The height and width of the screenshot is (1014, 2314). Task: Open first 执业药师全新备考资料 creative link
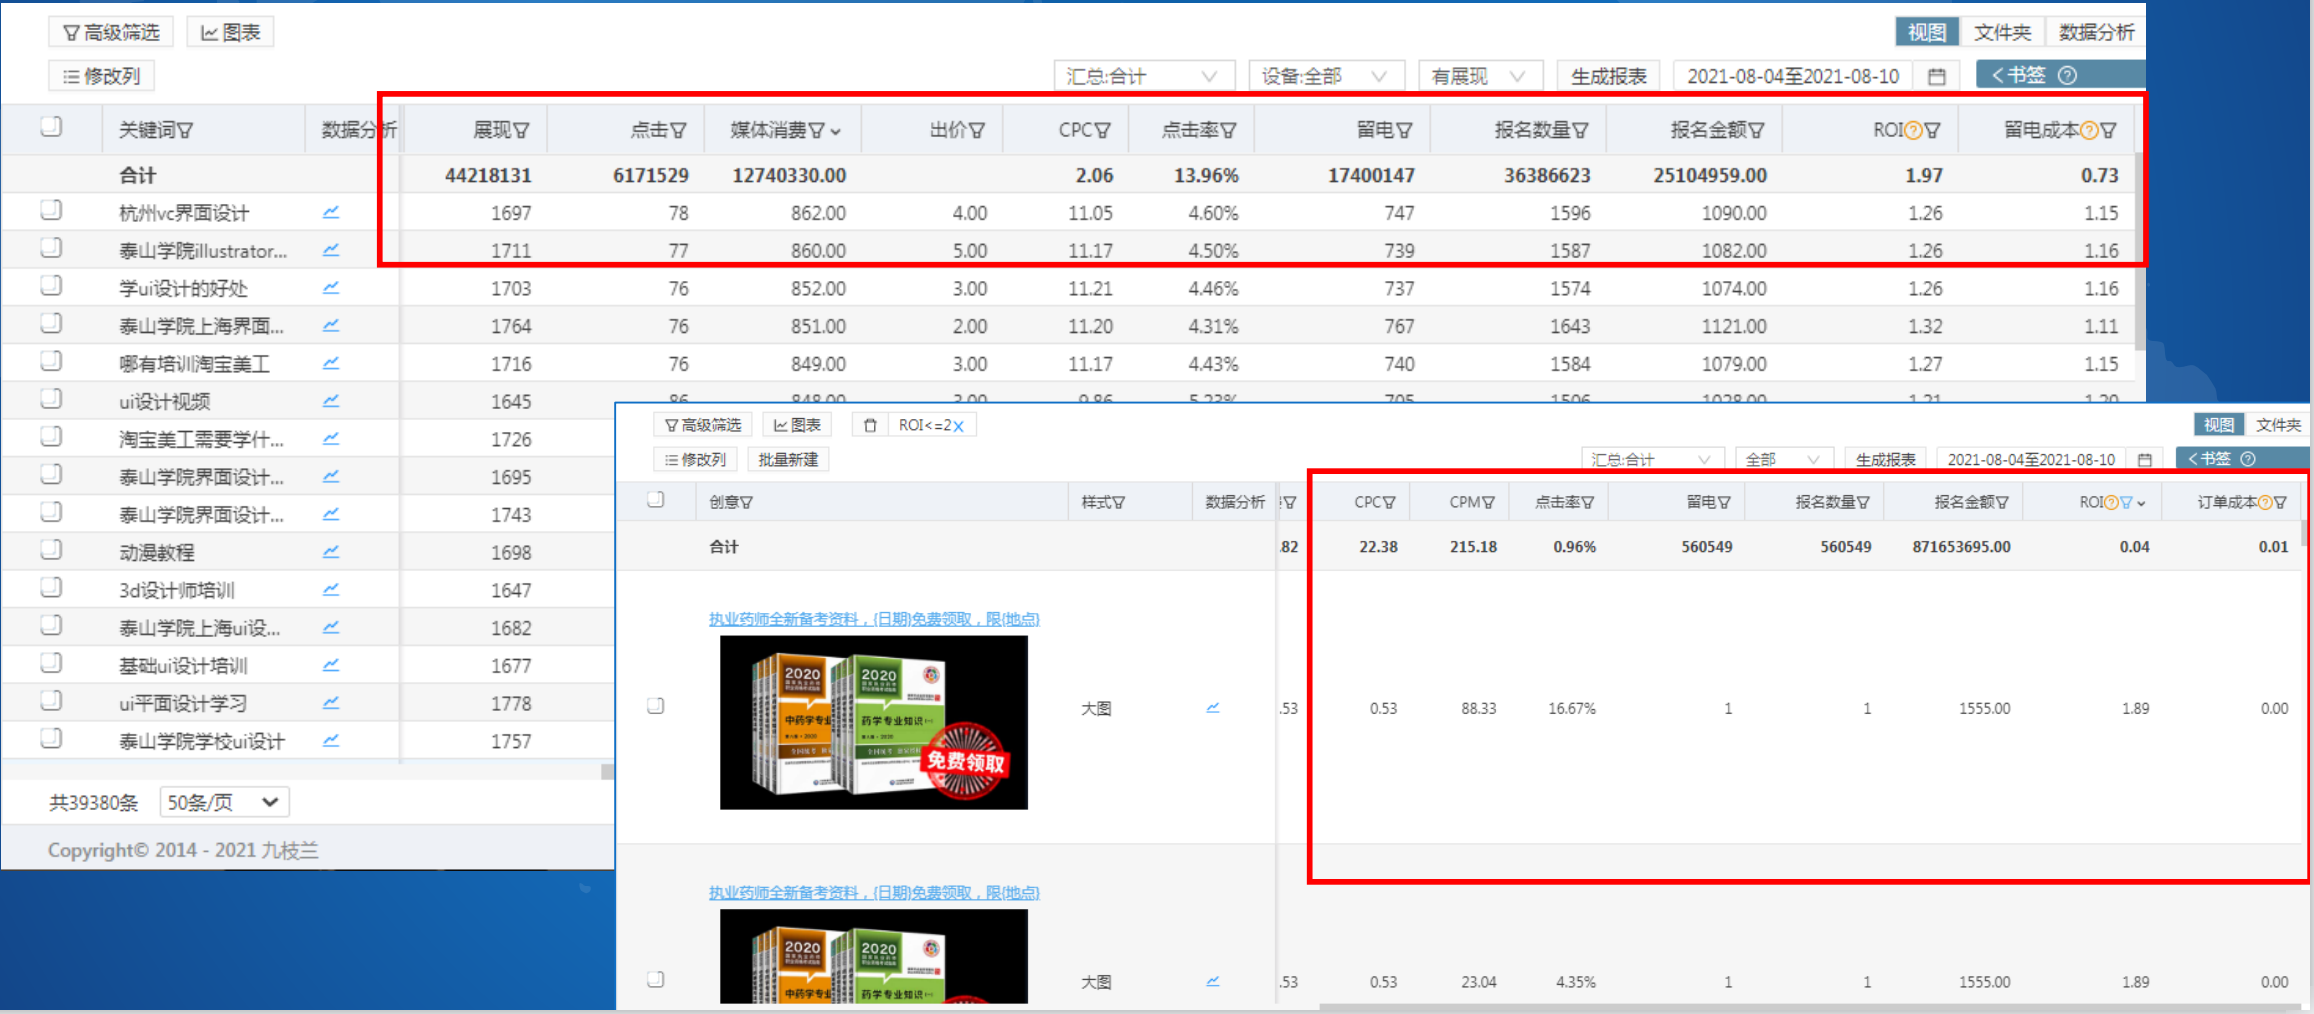coord(874,619)
